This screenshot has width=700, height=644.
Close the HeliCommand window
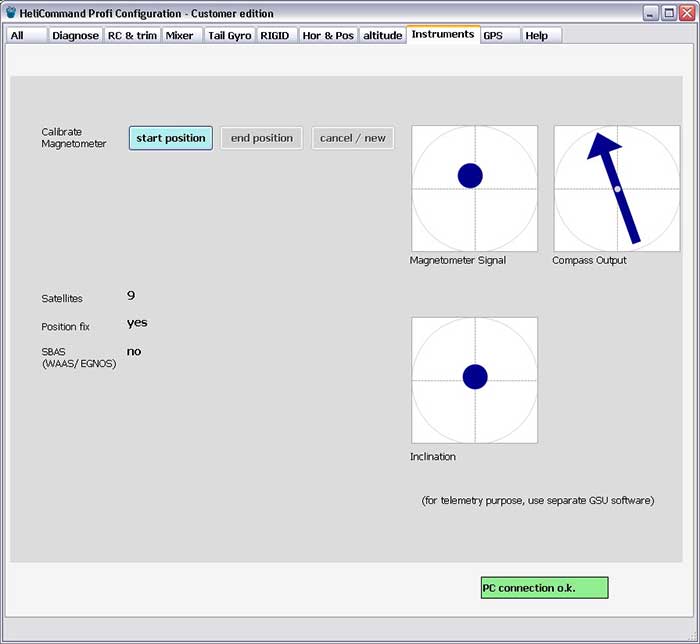click(x=687, y=13)
